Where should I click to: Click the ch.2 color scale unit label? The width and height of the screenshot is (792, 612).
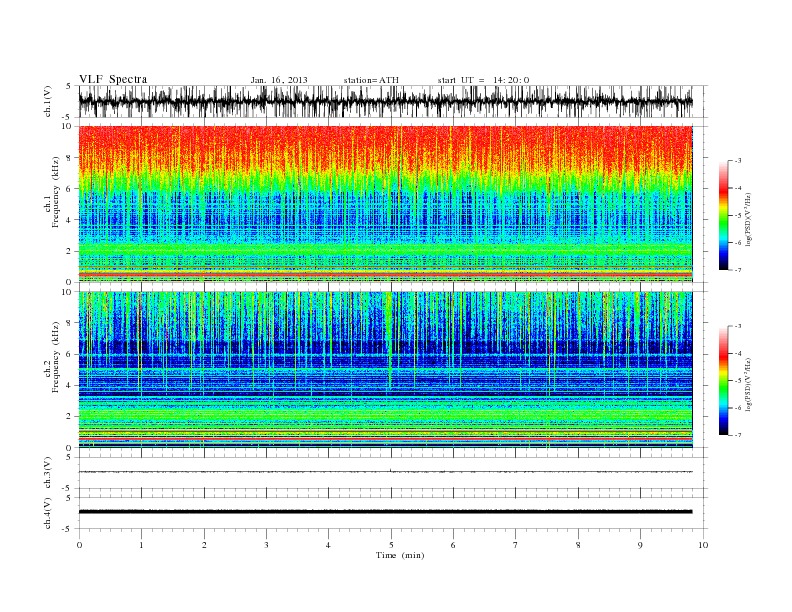point(748,384)
